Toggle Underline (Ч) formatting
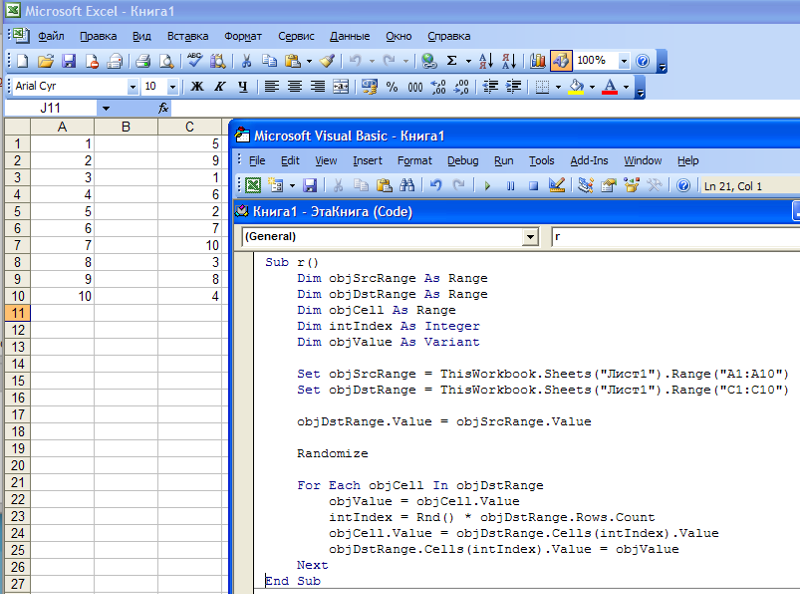 coord(243,87)
